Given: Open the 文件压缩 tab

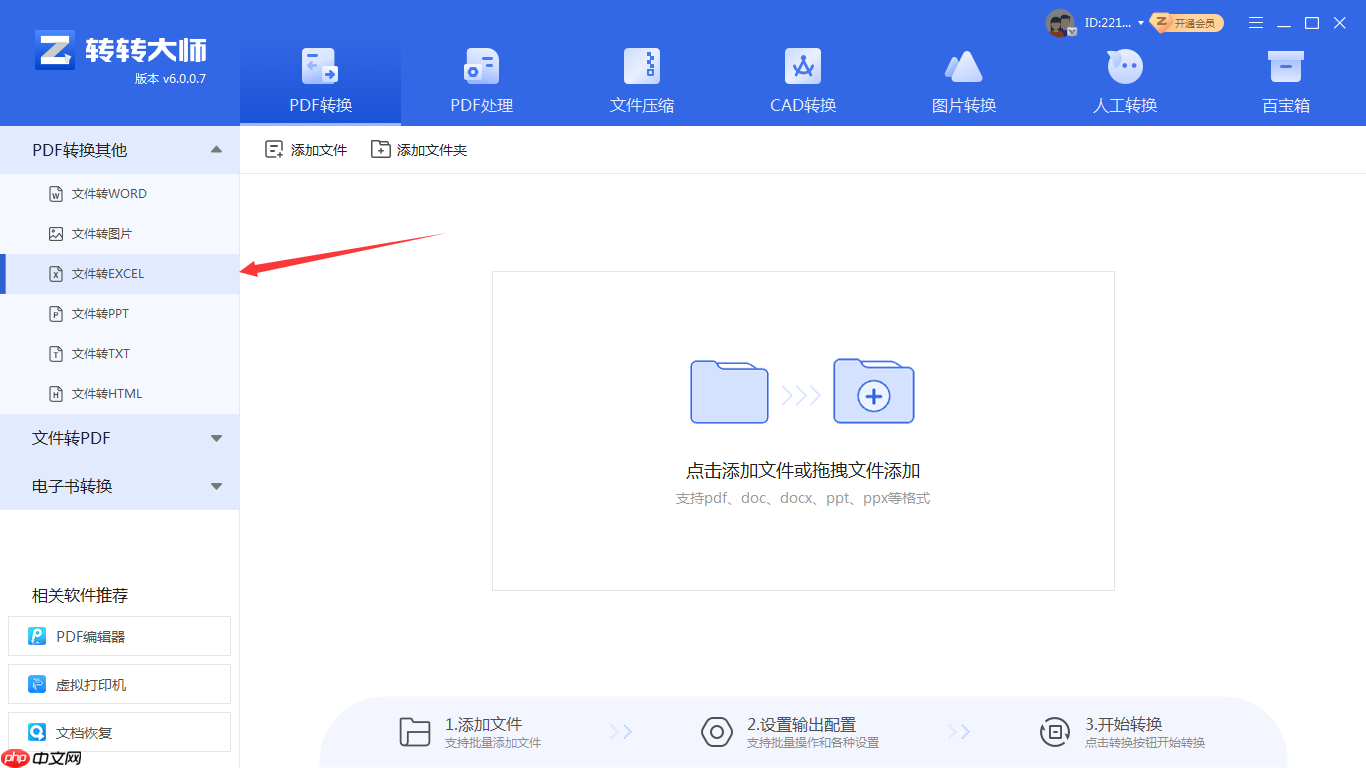Looking at the screenshot, I should coord(642,81).
